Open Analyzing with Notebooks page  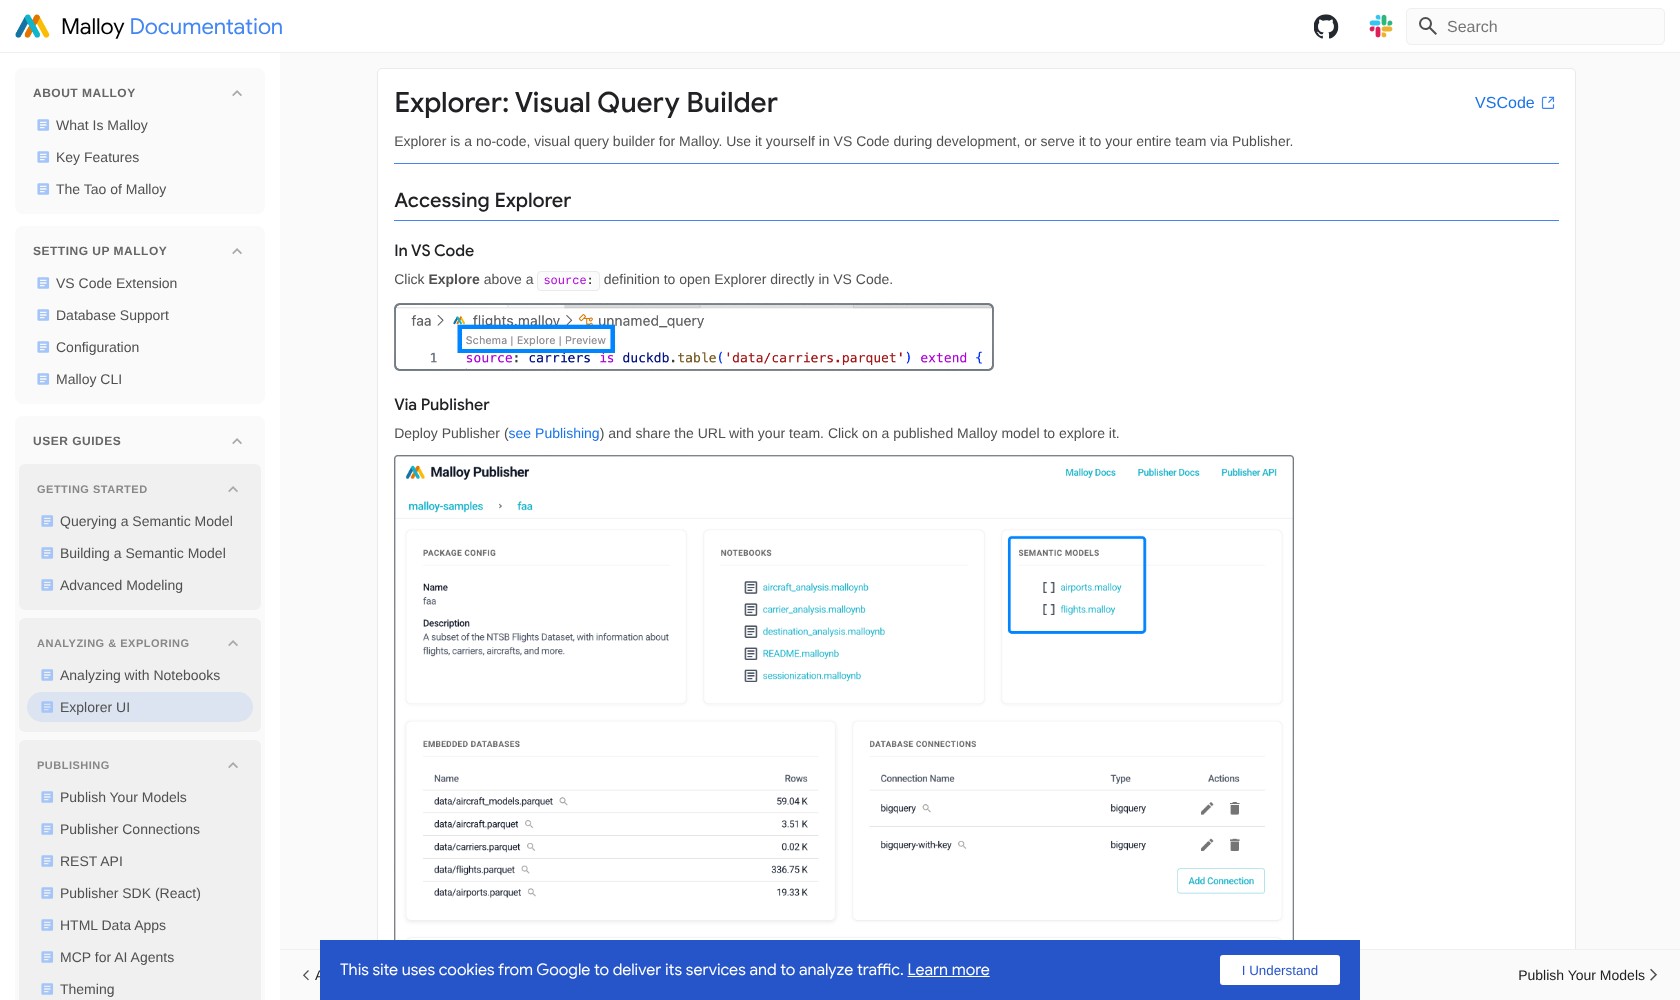click(140, 675)
